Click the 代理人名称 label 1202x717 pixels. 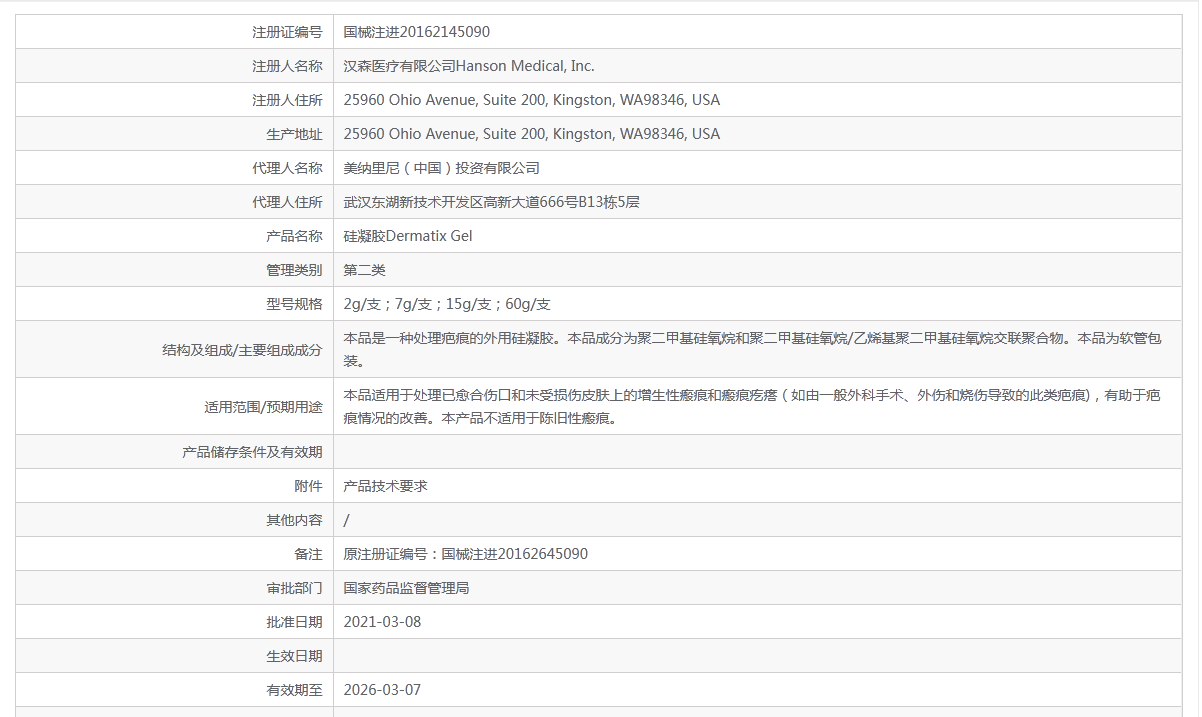coord(287,168)
